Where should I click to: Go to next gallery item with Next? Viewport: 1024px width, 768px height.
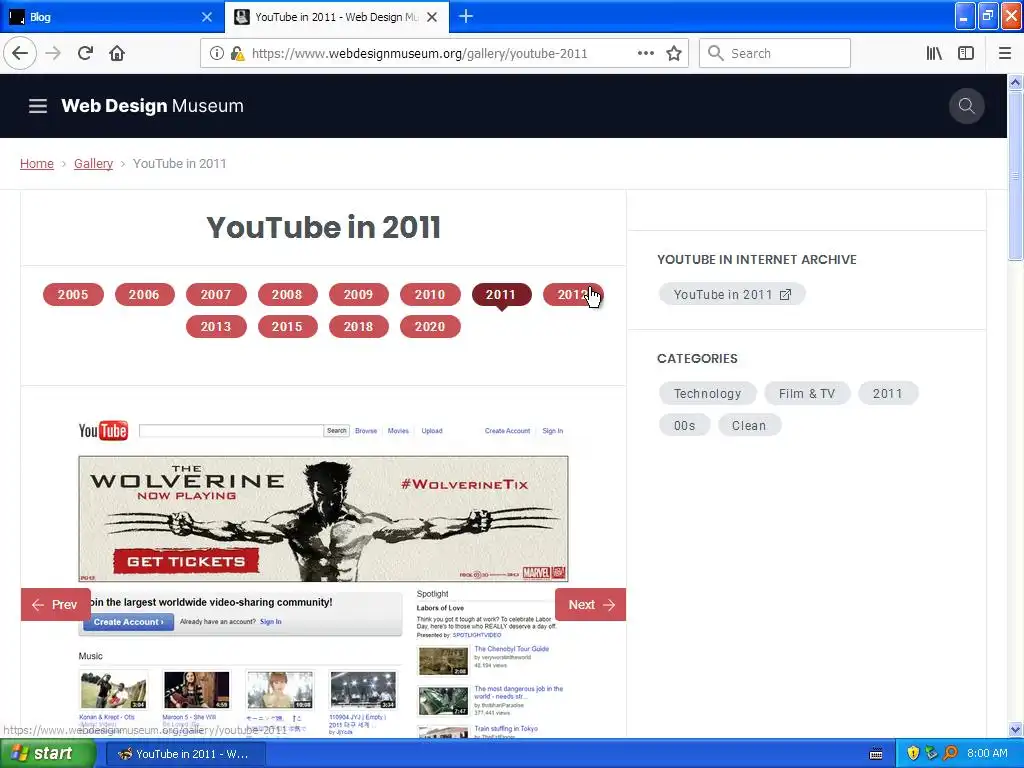590,605
